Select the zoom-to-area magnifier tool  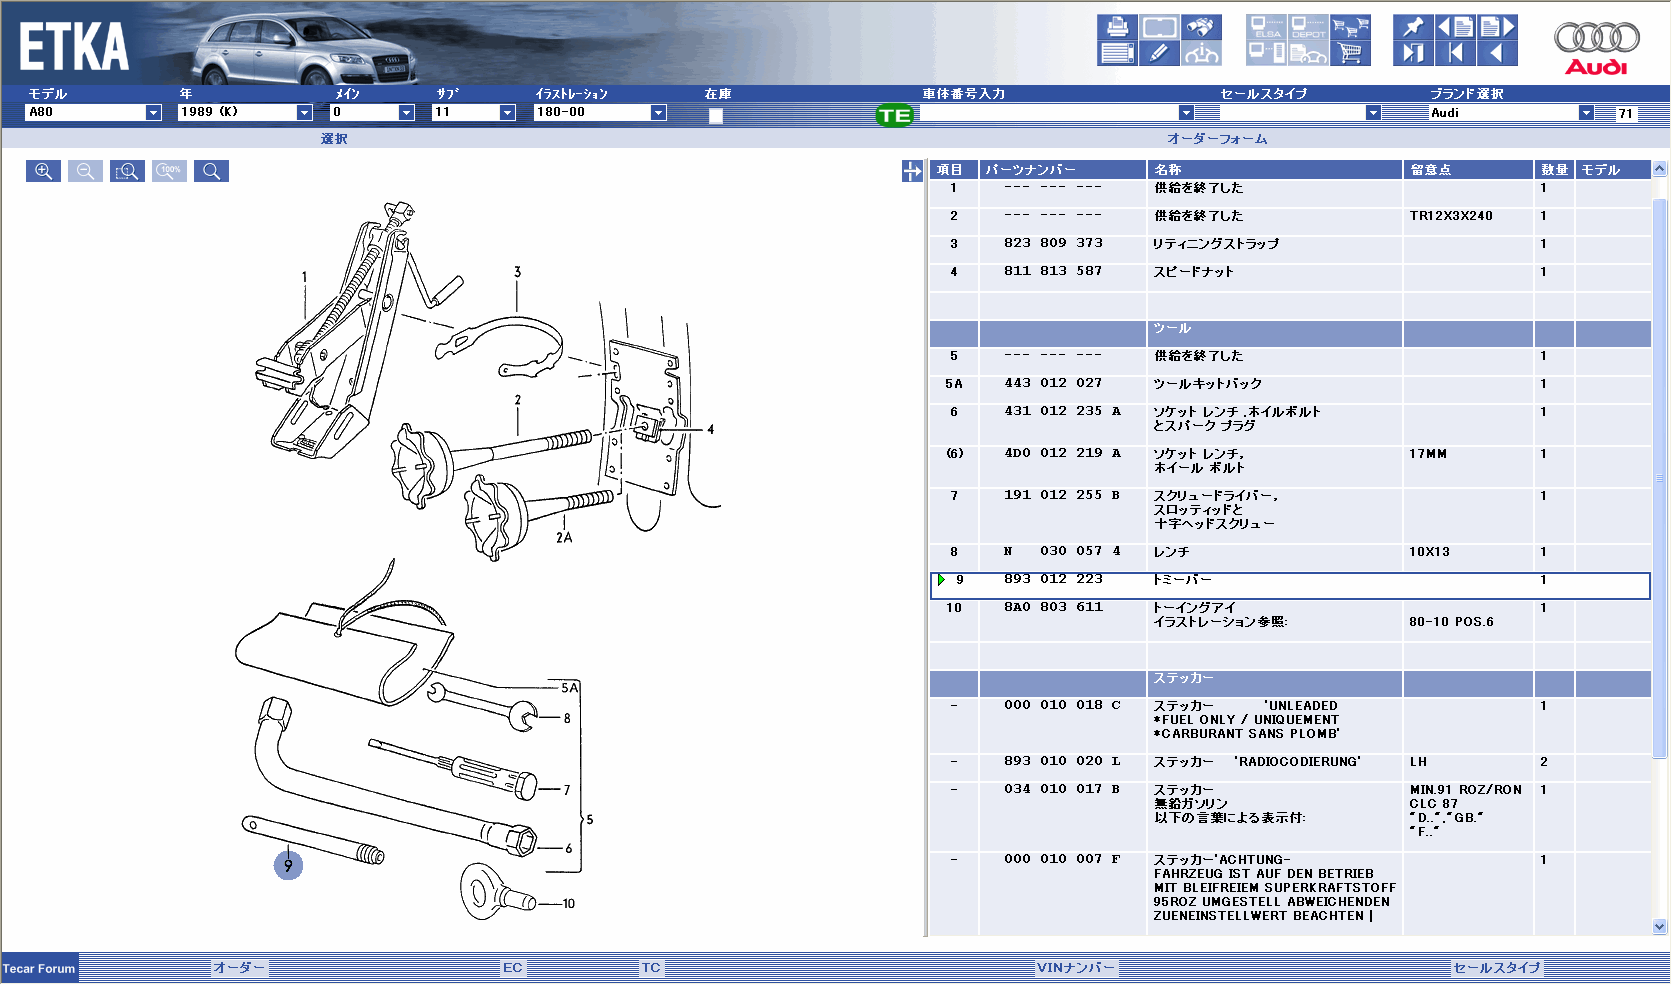[127, 171]
